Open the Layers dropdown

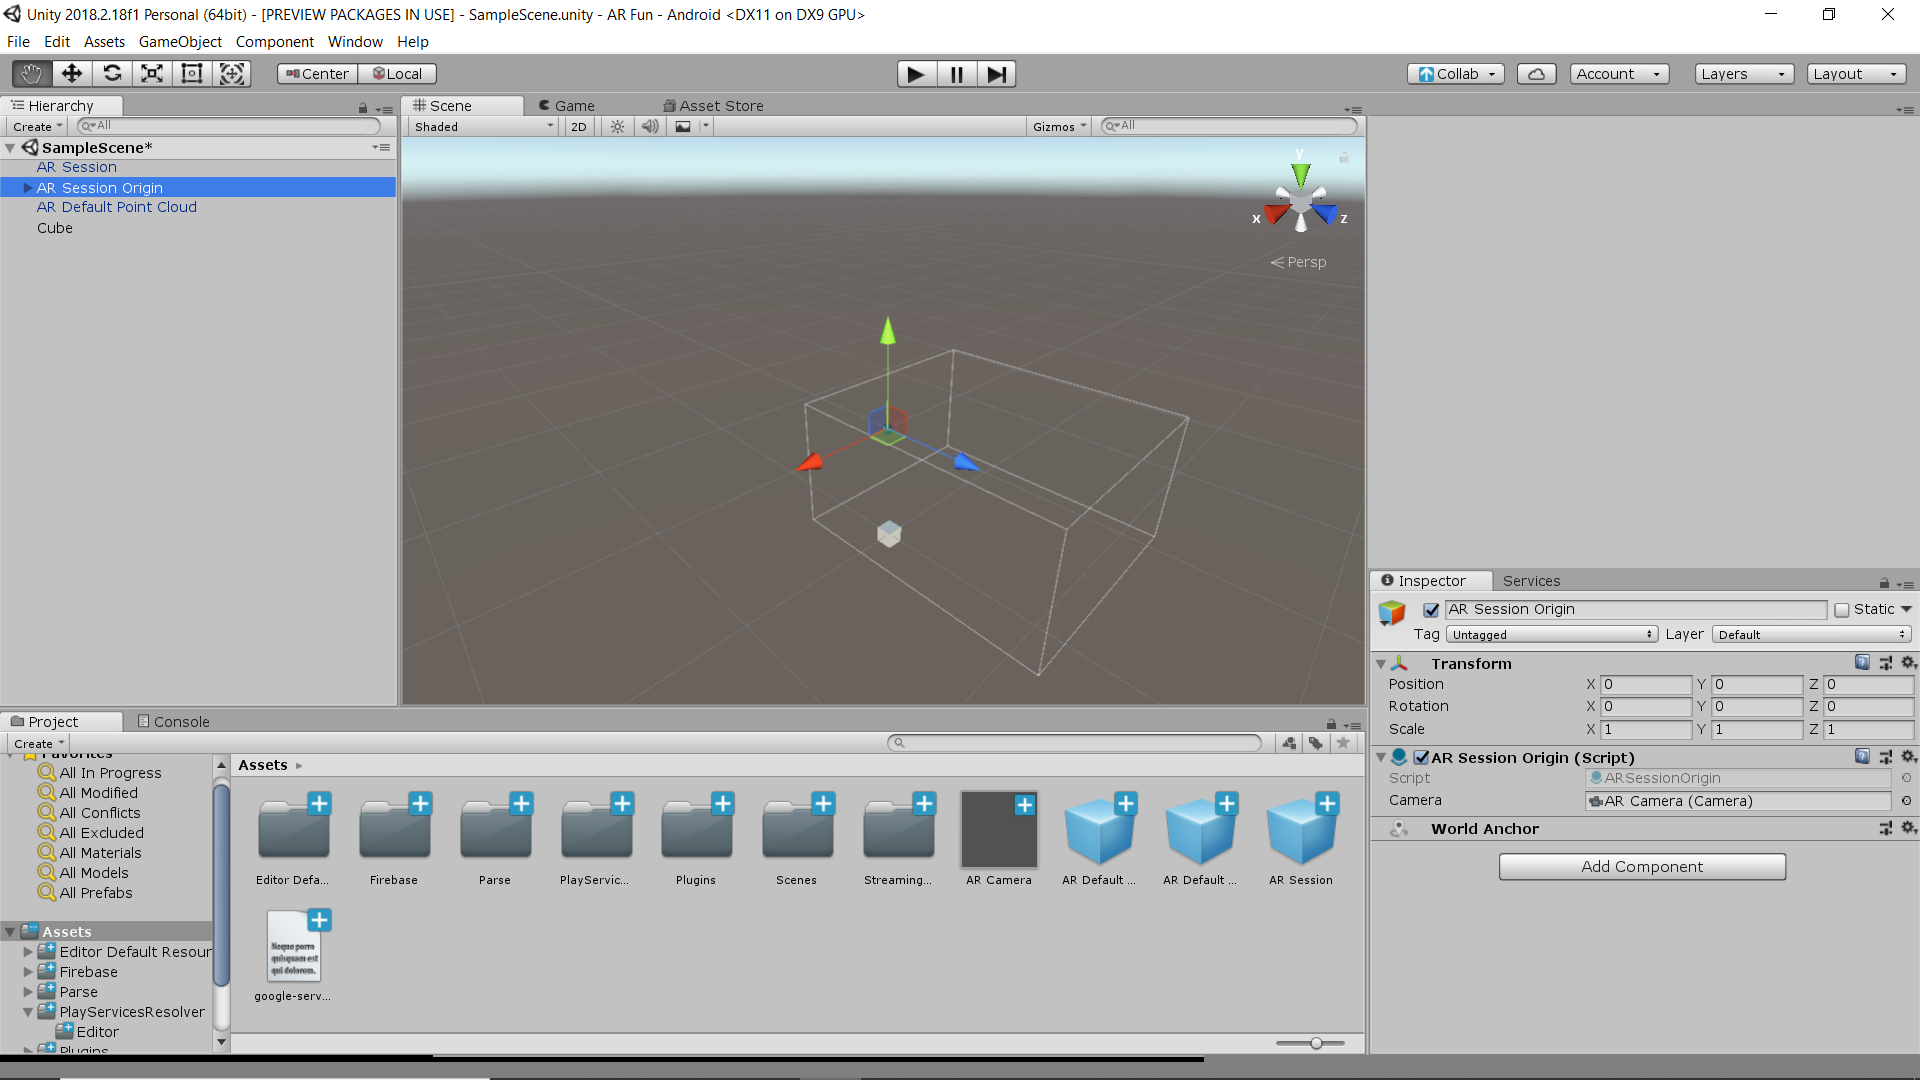click(x=1743, y=74)
